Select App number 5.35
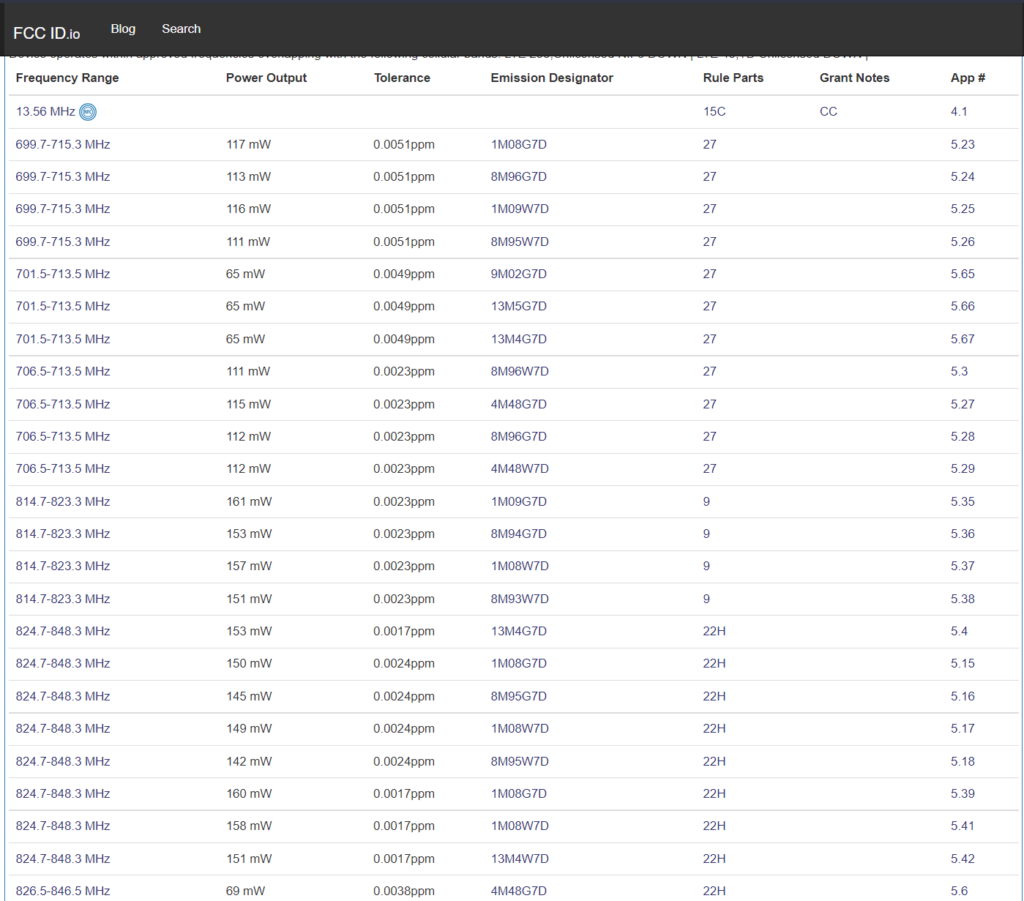The width and height of the screenshot is (1024, 901). (x=963, y=501)
